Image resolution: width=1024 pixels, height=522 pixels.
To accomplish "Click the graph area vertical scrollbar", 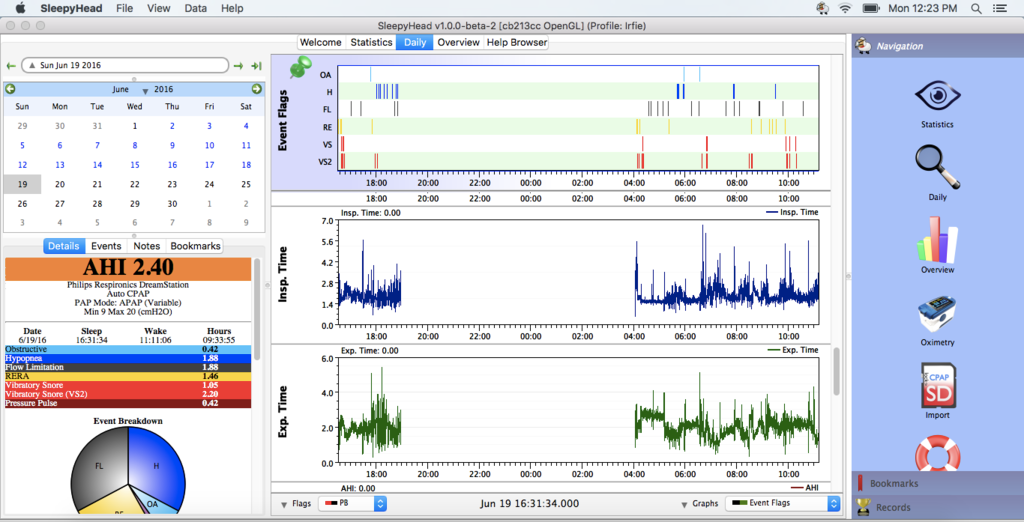I will [x=838, y=371].
